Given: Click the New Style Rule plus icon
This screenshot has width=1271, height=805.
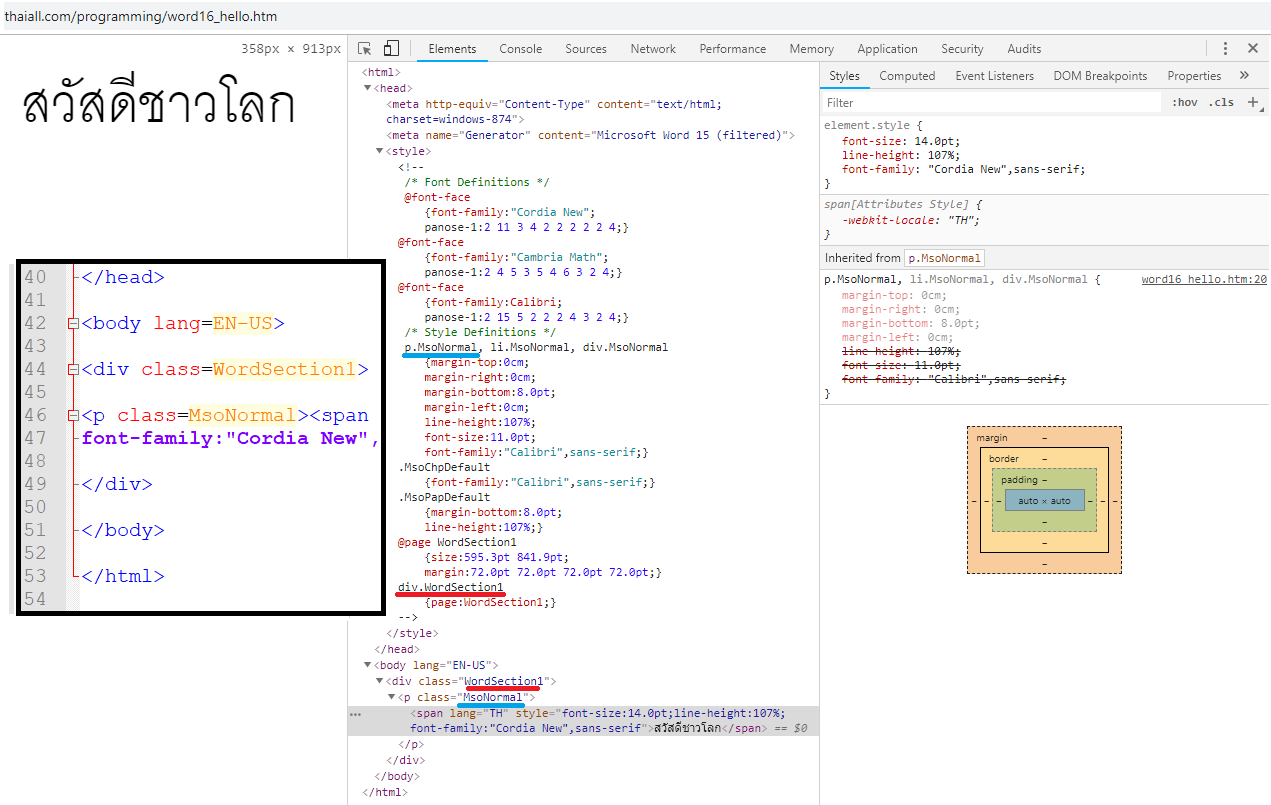Looking at the screenshot, I should click(1252, 102).
